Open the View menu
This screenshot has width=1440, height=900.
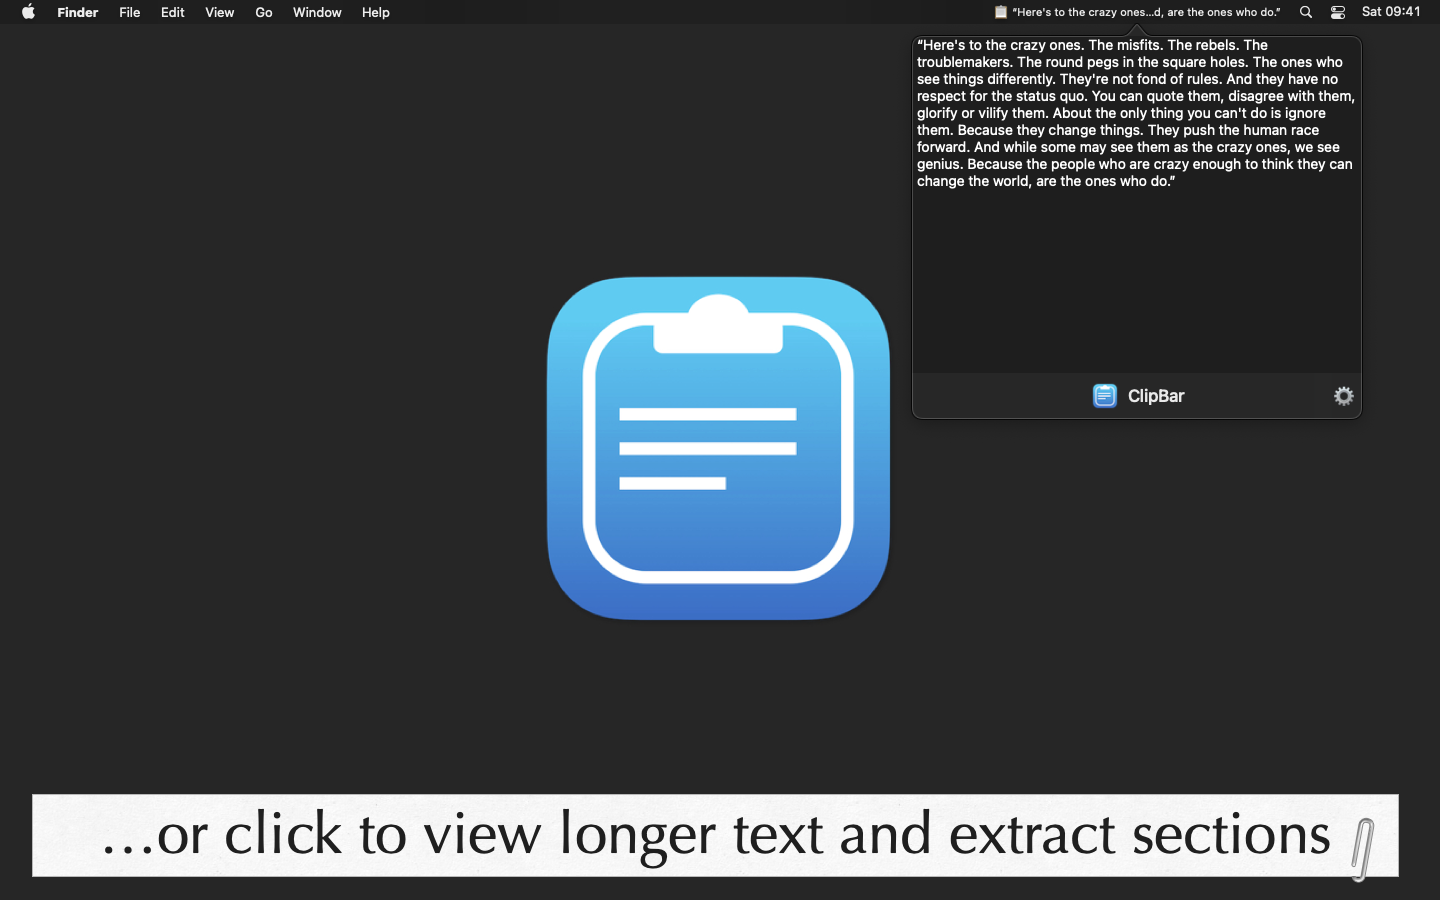[219, 12]
